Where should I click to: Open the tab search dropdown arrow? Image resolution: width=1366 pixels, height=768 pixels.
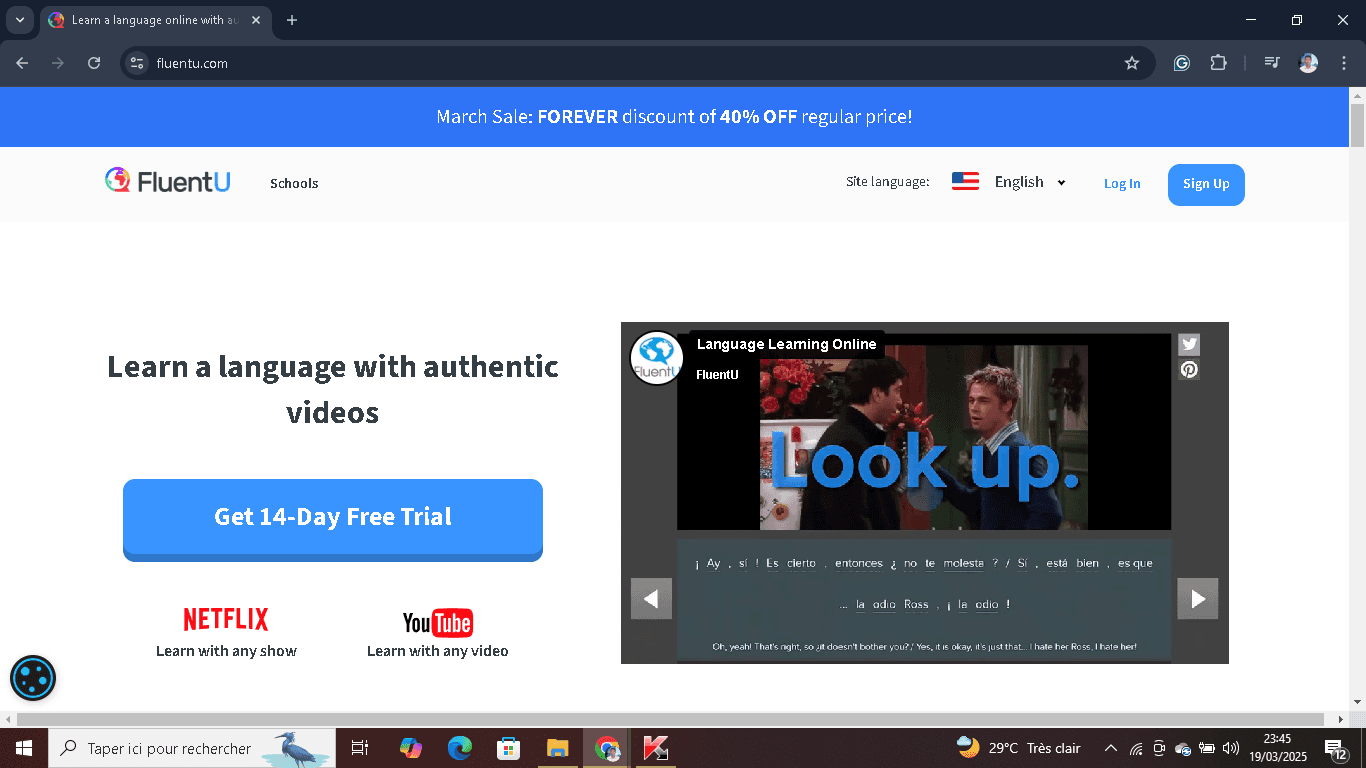(19, 20)
